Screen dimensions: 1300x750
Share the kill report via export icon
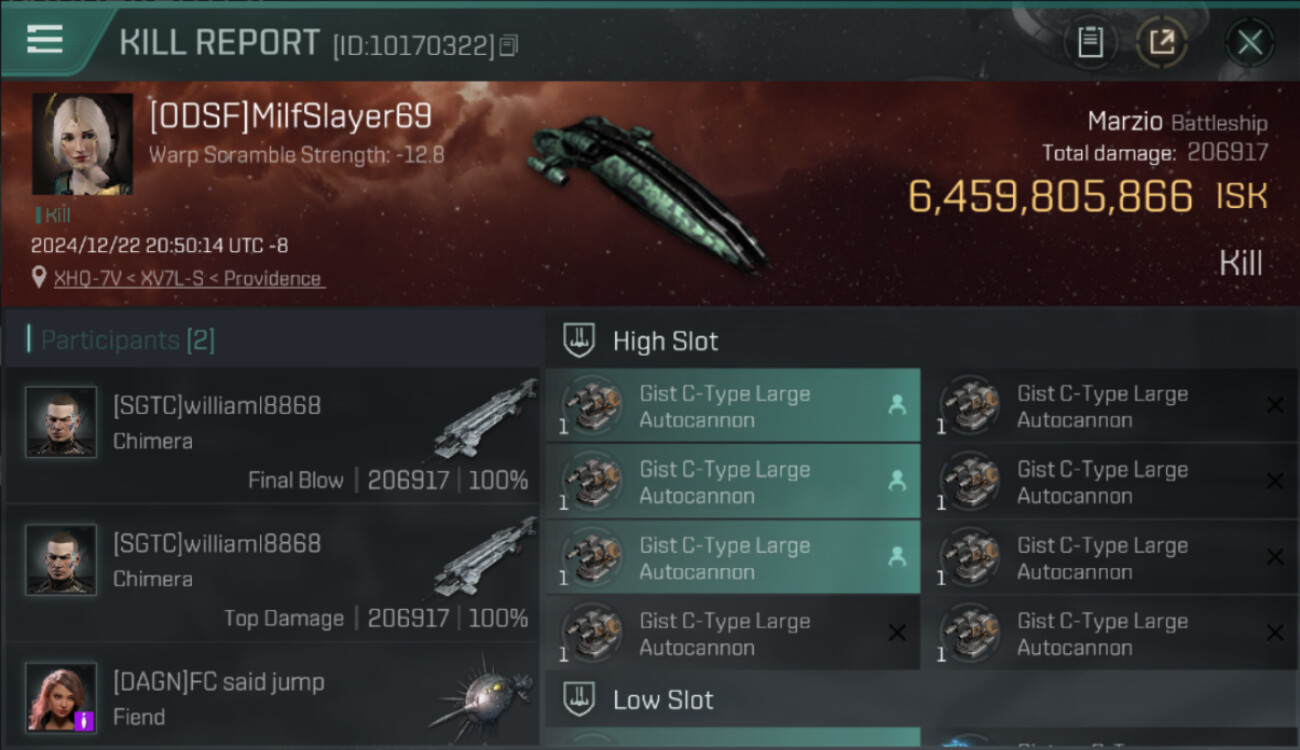pos(1161,42)
